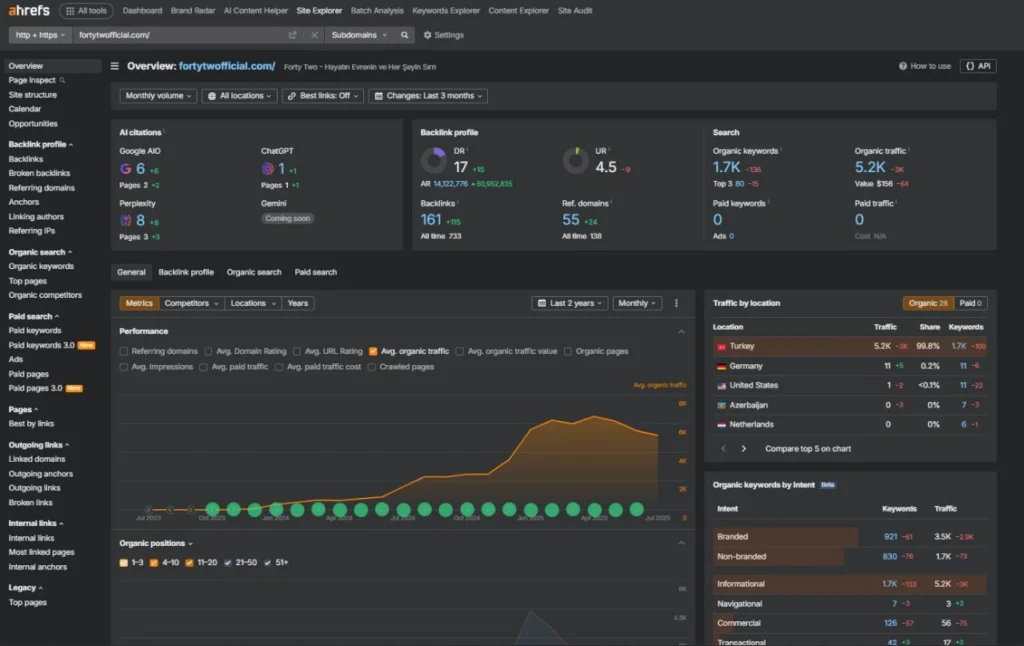Open the fortytwofficial.com/ overview link
This screenshot has height=646, width=1024.
click(x=227, y=66)
